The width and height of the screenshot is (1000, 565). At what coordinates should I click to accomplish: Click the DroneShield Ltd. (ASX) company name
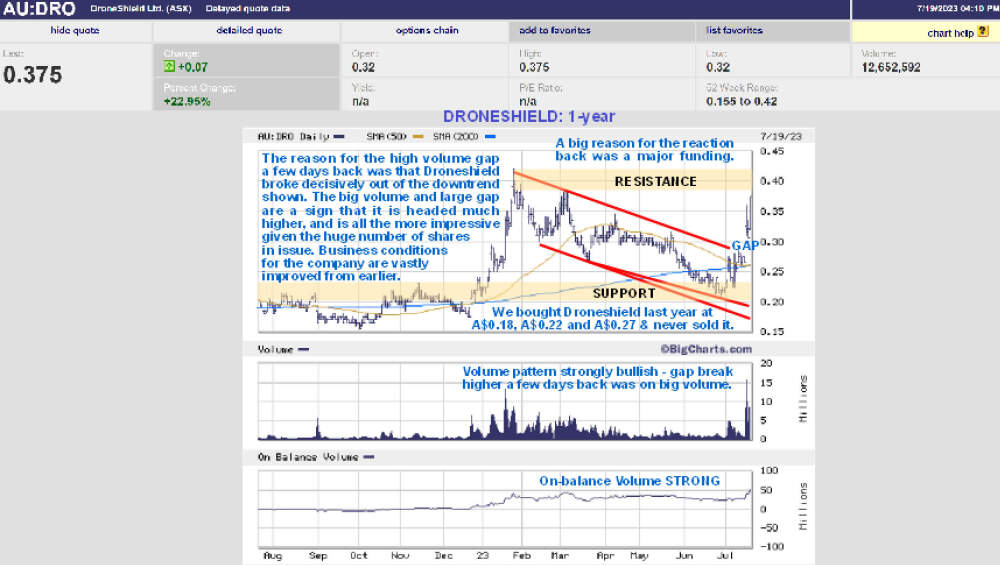click(140, 9)
